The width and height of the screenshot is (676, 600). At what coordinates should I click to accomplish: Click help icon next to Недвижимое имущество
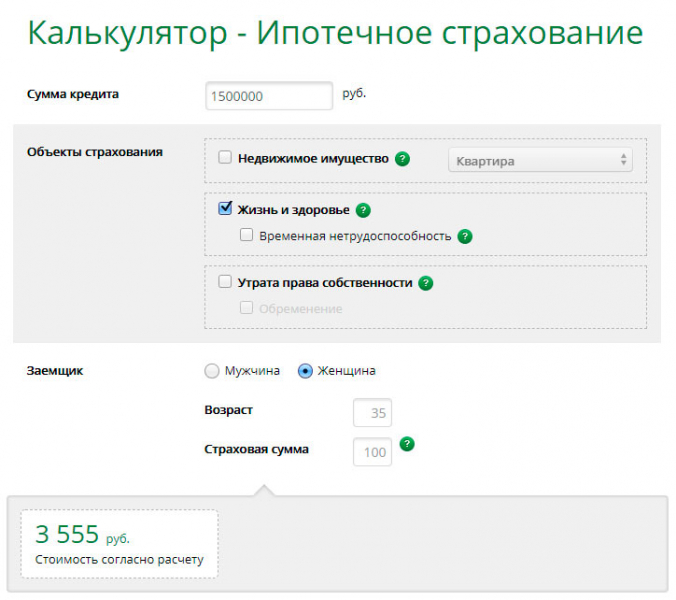tap(402, 159)
